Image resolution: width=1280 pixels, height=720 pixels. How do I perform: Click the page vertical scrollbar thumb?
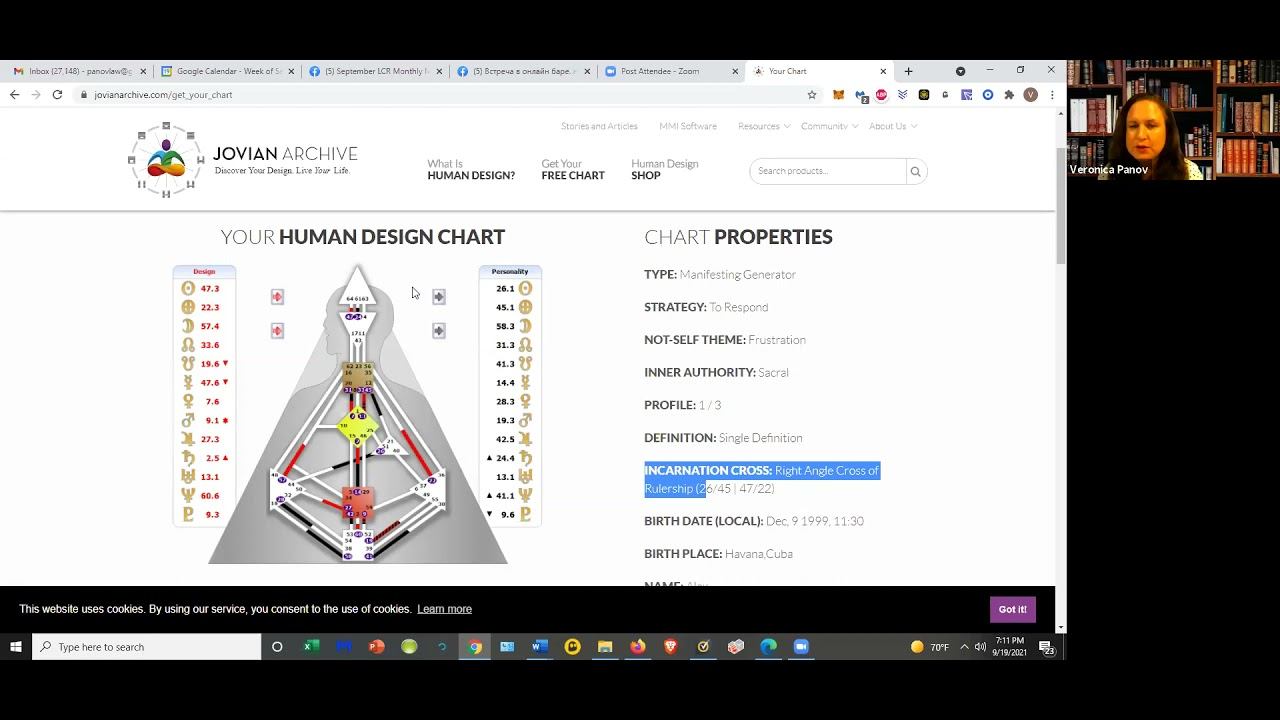[1060, 207]
